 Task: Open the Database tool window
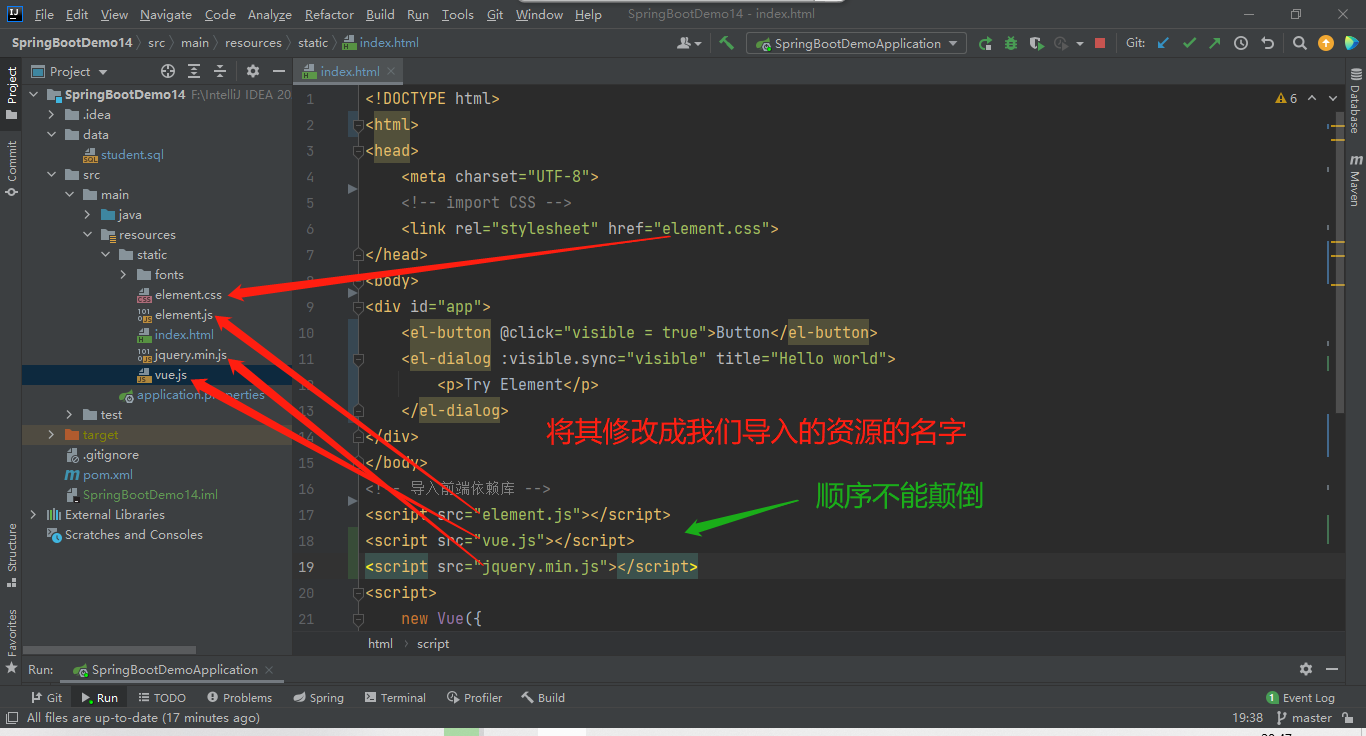(1355, 100)
